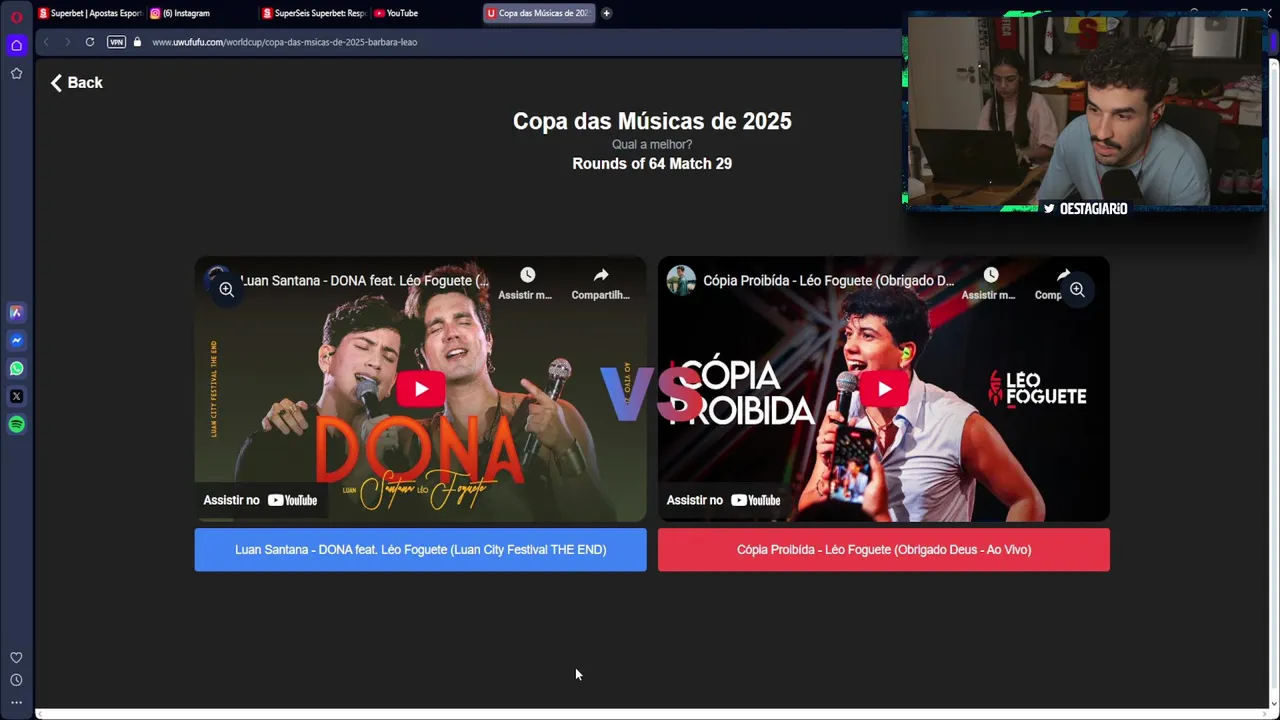Open WhatsApp from the Opera sidebar
This screenshot has height=720, width=1280.
pyautogui.click(x=16, y=368)
